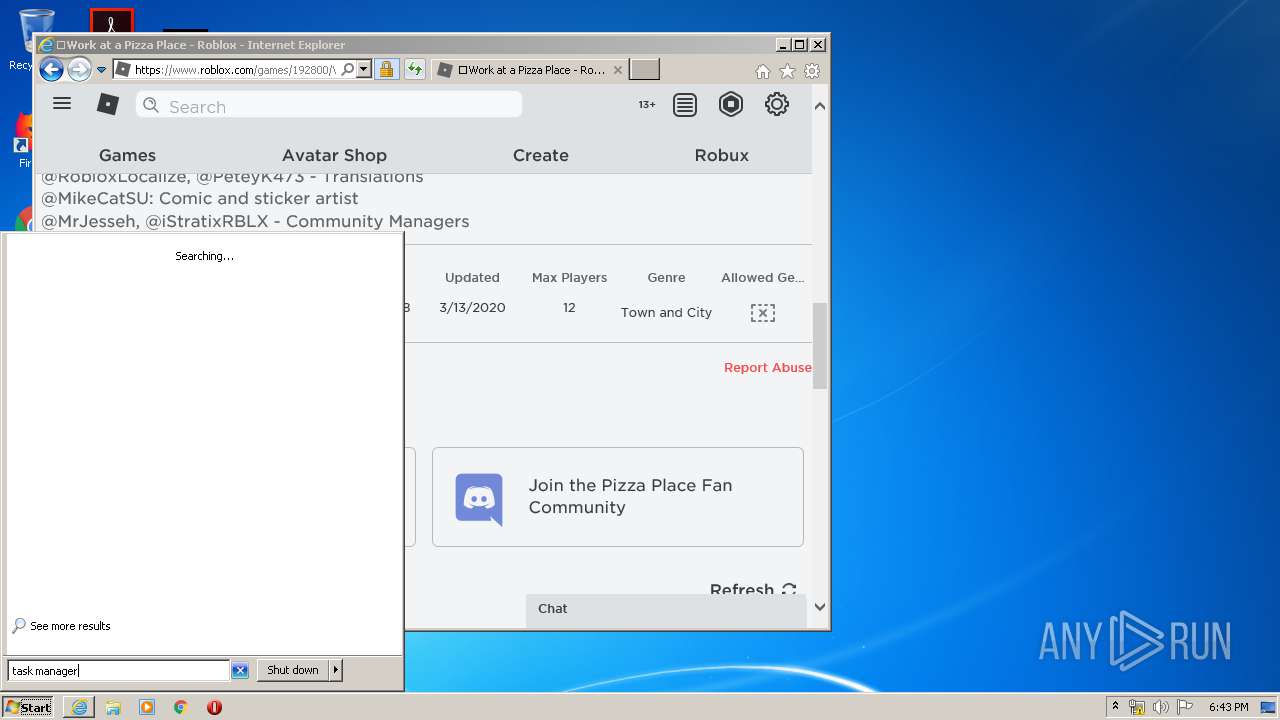The width and height of the screenshot is (1280, 720).
Task: Click the vertical scrollbar thumb
Action: pos(820,345)
